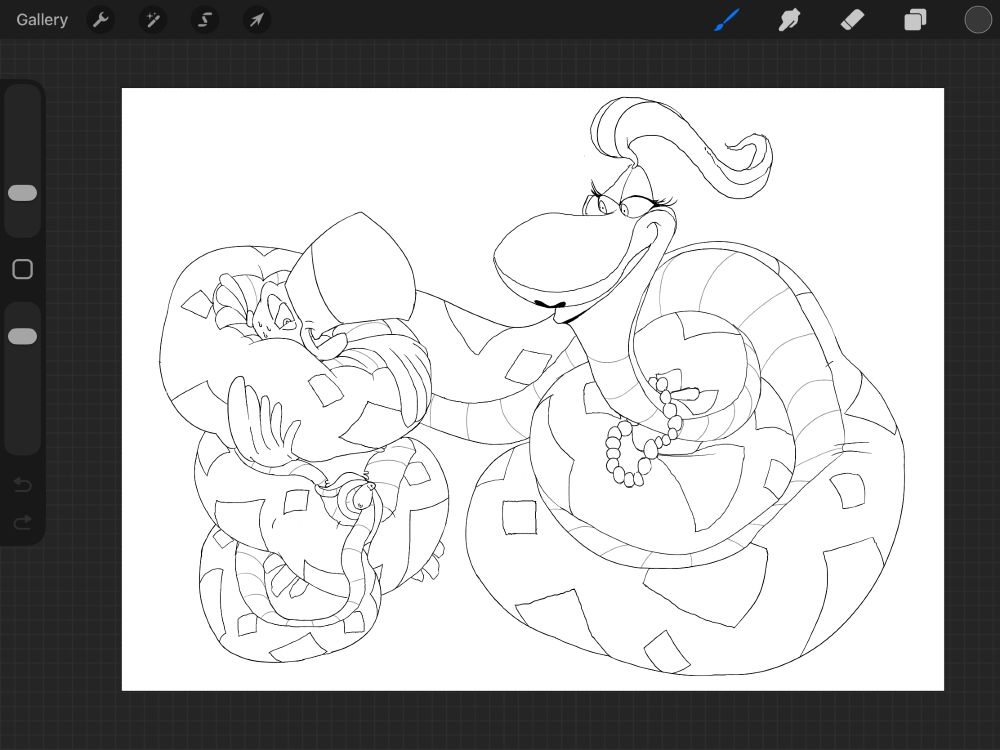
Task: Open the Adjustments magic wand menu
Action: pos(153,20)
